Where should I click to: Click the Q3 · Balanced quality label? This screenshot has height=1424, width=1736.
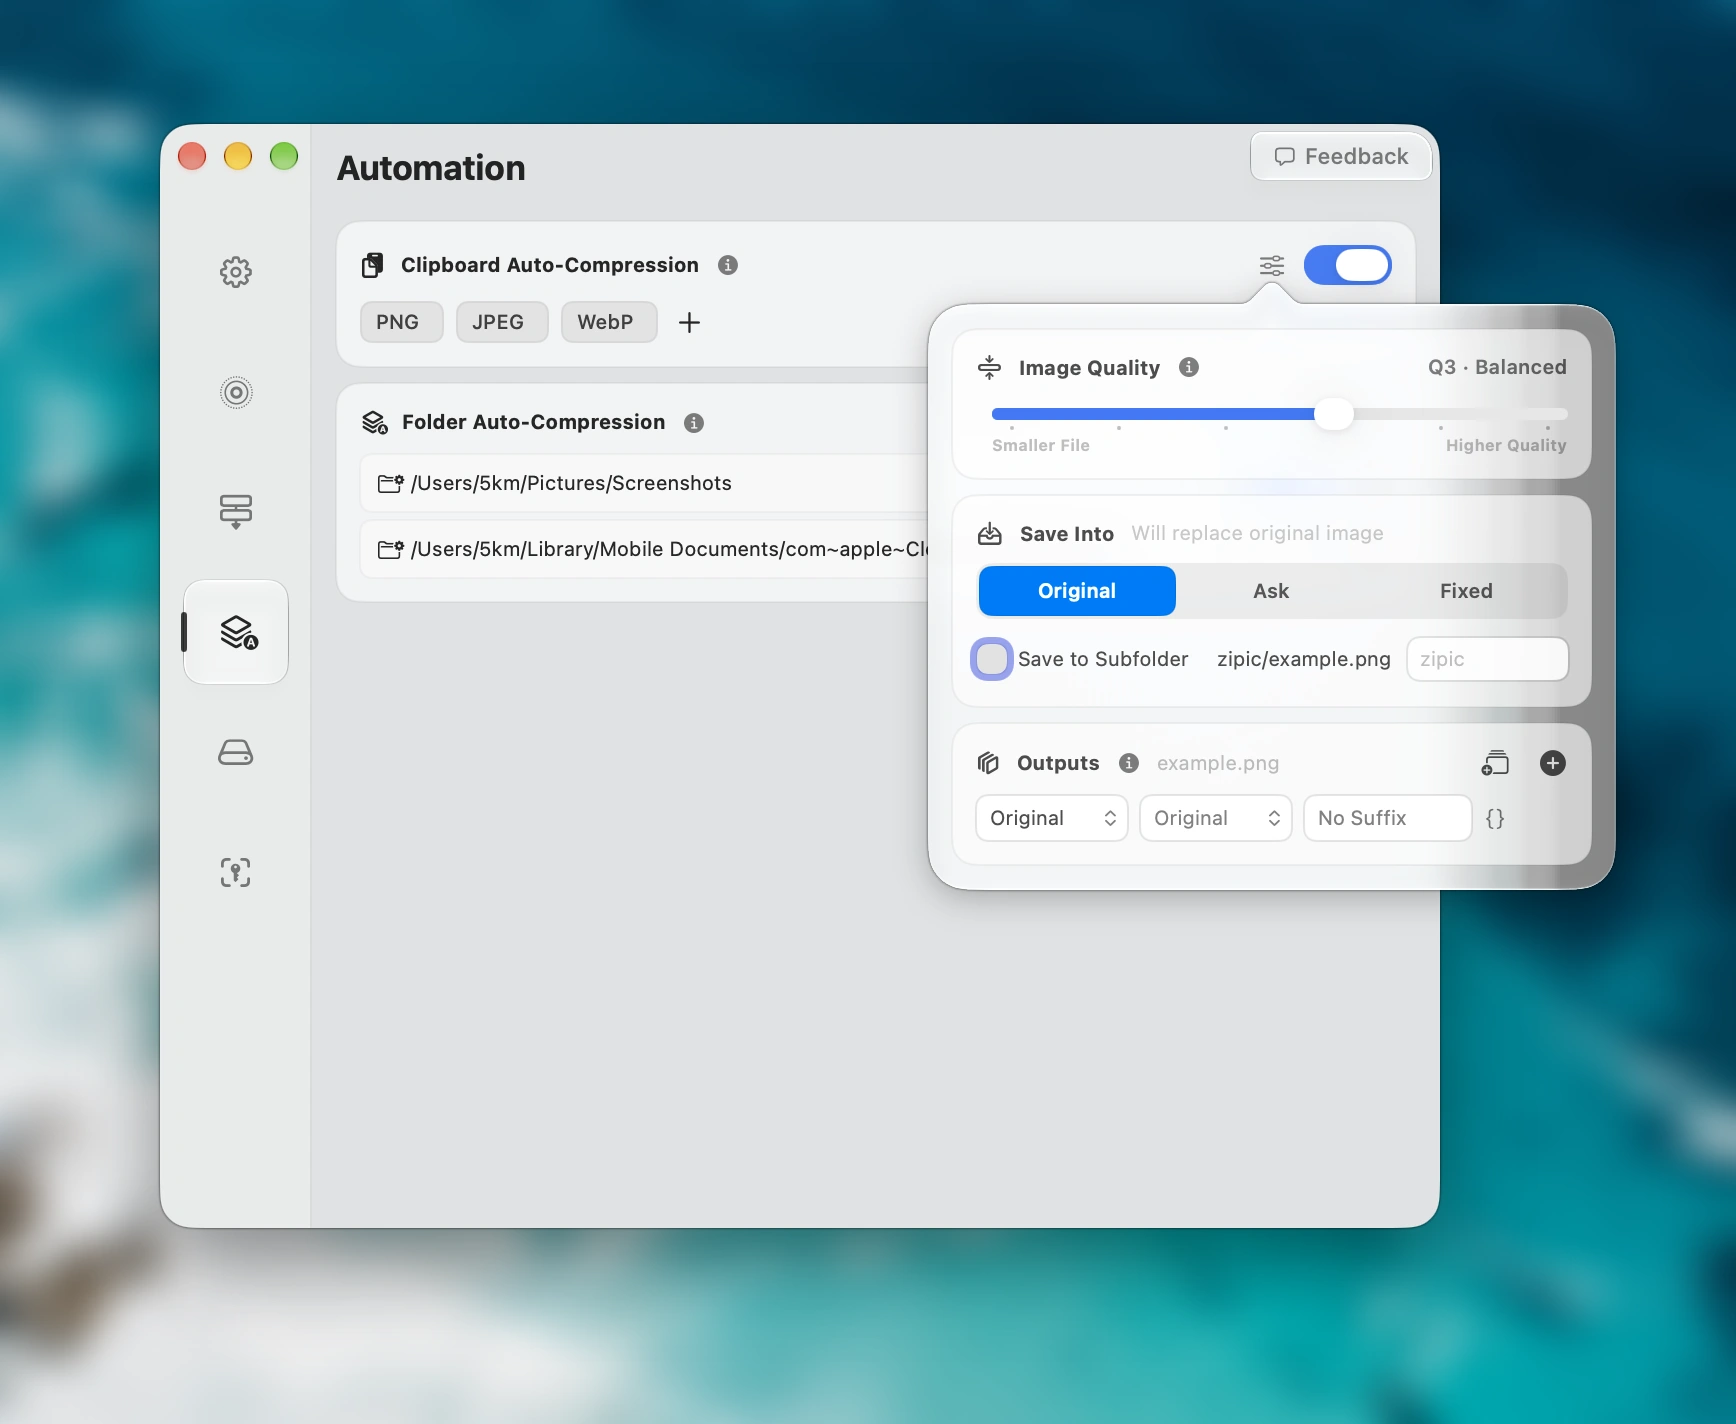pos(1497,367)
